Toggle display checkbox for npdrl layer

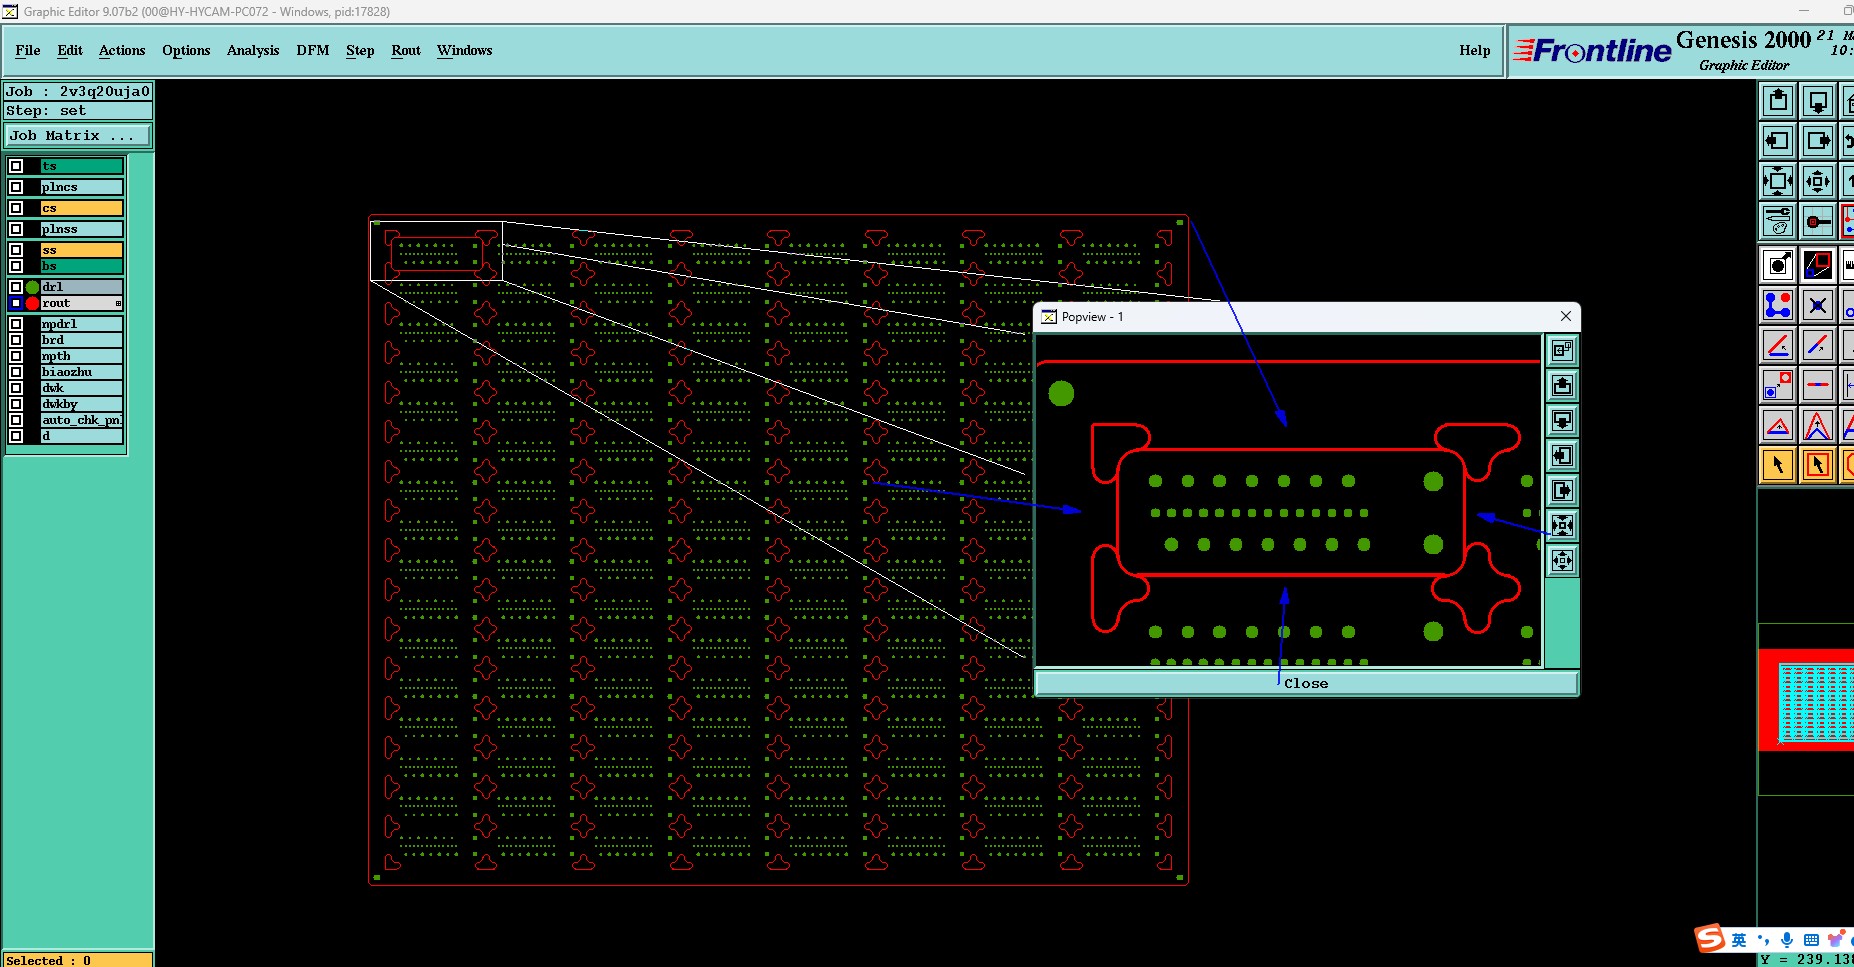(16, 324)
